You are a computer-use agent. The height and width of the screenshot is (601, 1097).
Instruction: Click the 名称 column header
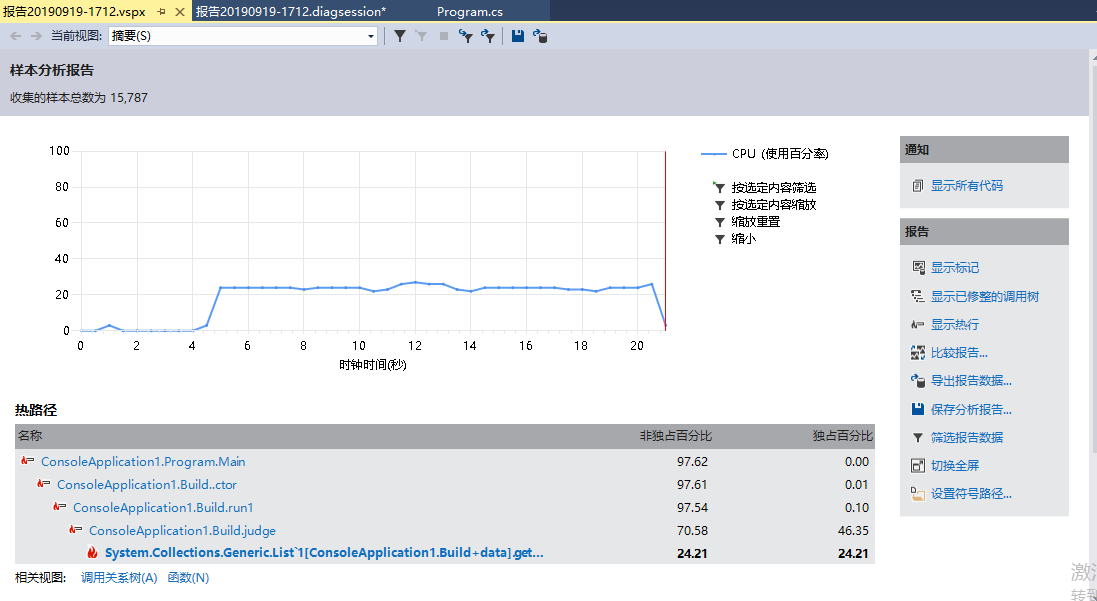pos(30,435)
